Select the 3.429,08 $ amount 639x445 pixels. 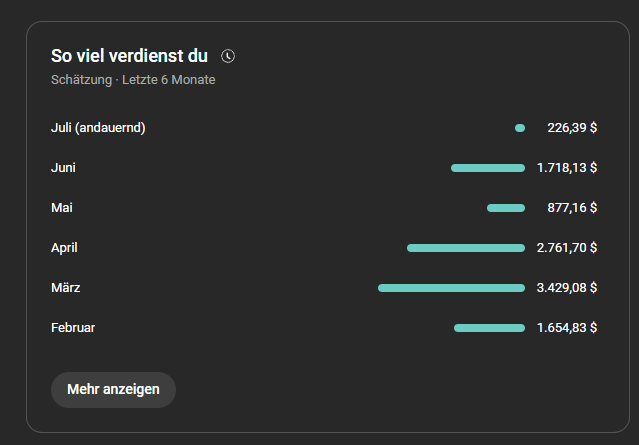567,288
